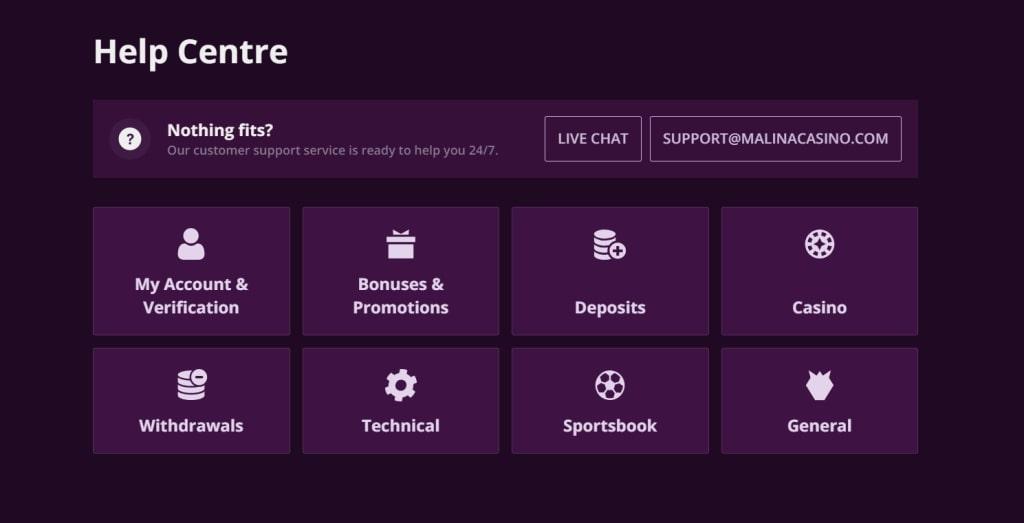Click the gift box Bonuses icon
This screenshot has height=523, width=1024.
pos(400,244)
